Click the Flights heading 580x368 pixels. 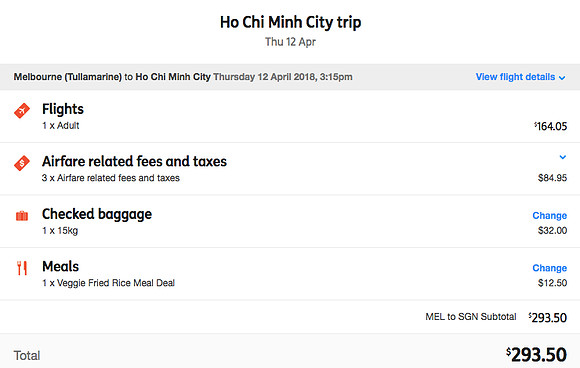point(63,109)
